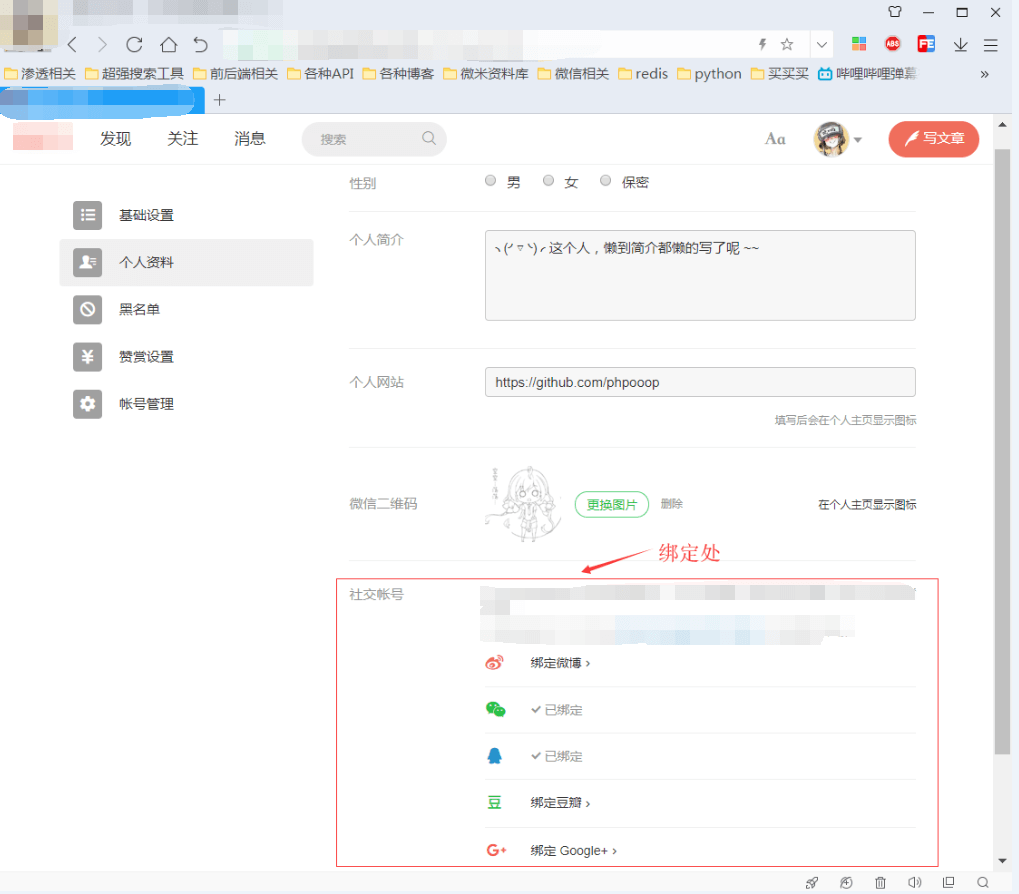Screen dimensions: 1019x894
Task: Click the skin shirt icon in title bar
Action: [x=895, y=12]
